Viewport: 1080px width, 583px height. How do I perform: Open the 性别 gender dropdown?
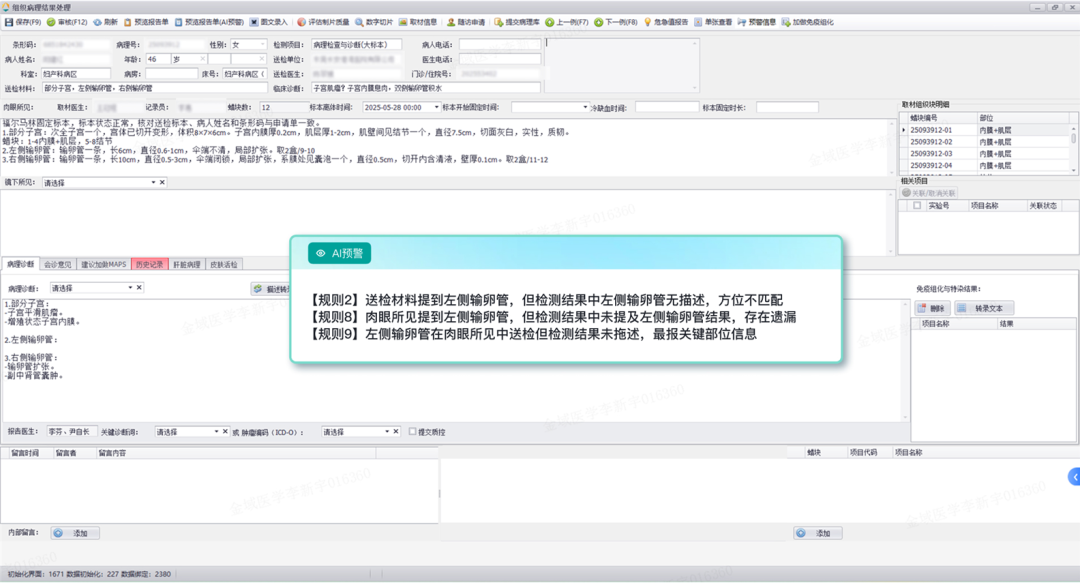pyautogui.click(x=262, y=44)
